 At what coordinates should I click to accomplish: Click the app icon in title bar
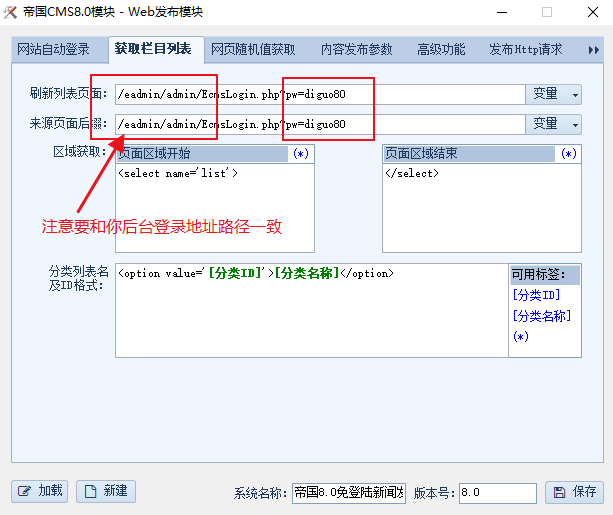10,12
